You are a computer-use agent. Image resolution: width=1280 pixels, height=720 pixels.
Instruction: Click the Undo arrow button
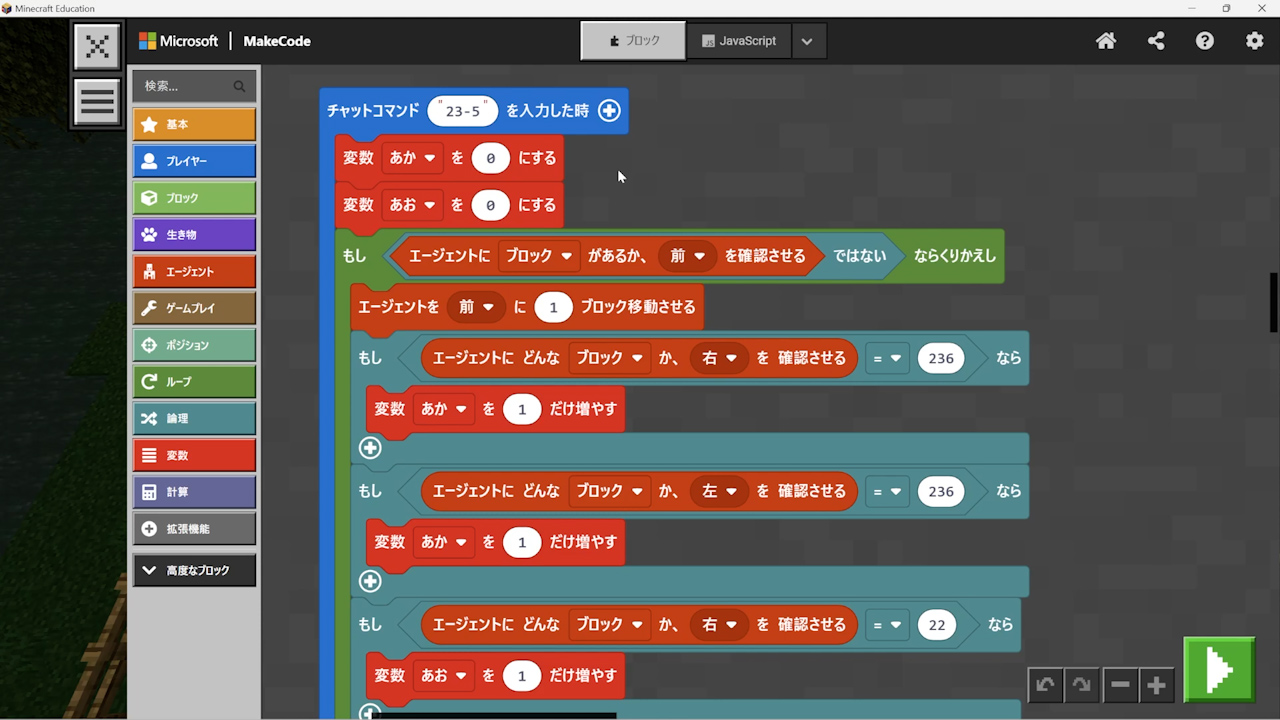pos(1045,685)
